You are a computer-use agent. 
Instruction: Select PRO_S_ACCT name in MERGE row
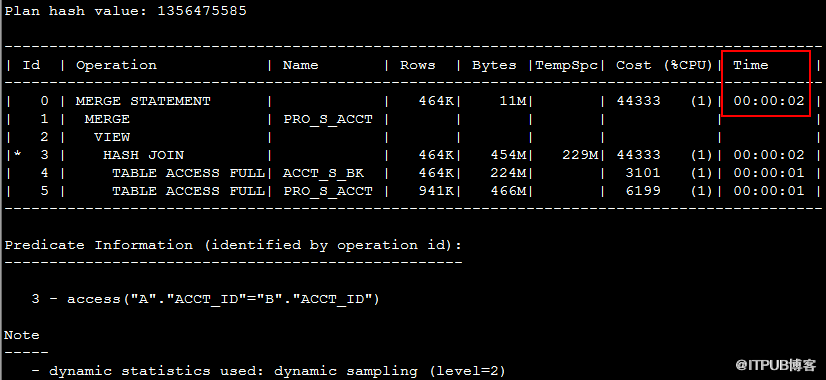pos(328,119)
